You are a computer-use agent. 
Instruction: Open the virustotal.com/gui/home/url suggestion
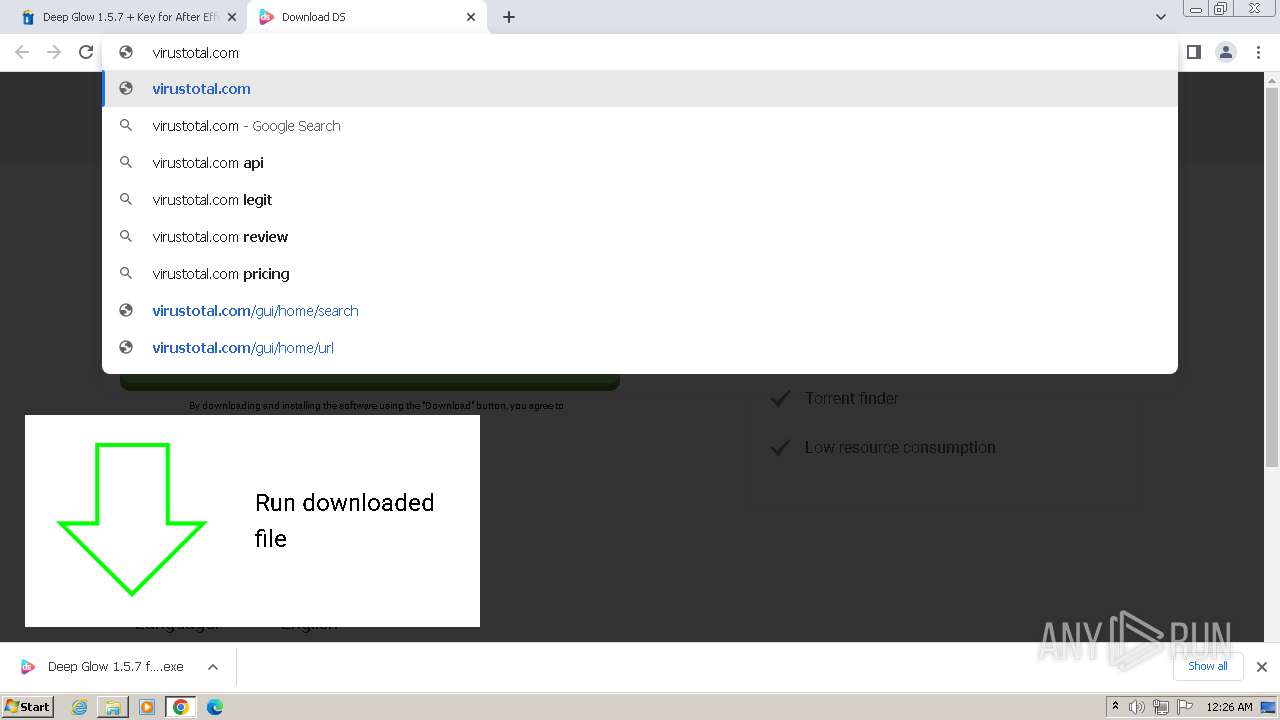click(x=640, y=348)
